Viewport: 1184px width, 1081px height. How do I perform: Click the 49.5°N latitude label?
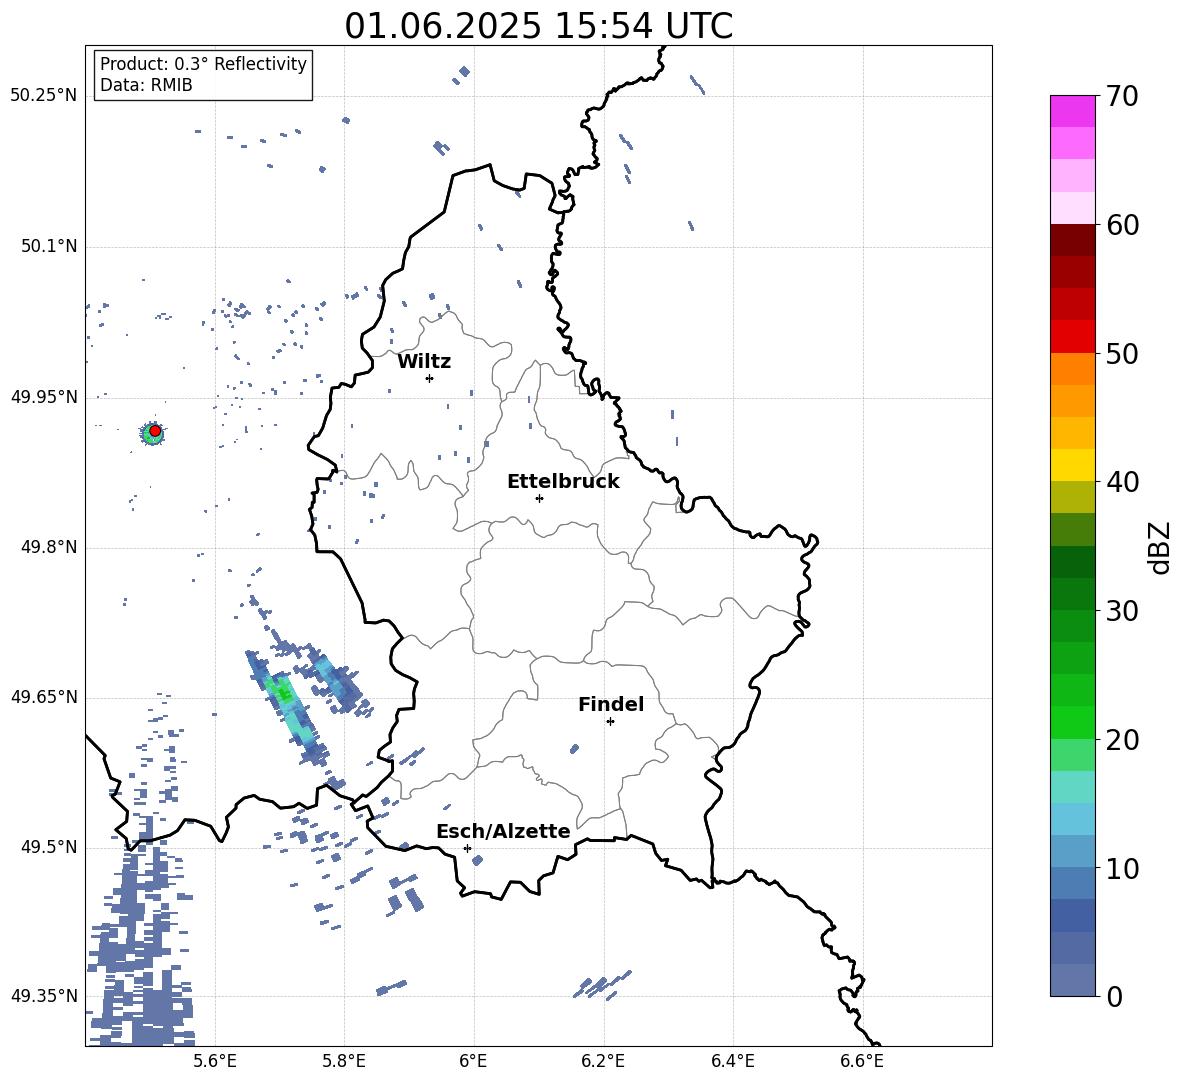pyautogui.click(x=49, y=847)
